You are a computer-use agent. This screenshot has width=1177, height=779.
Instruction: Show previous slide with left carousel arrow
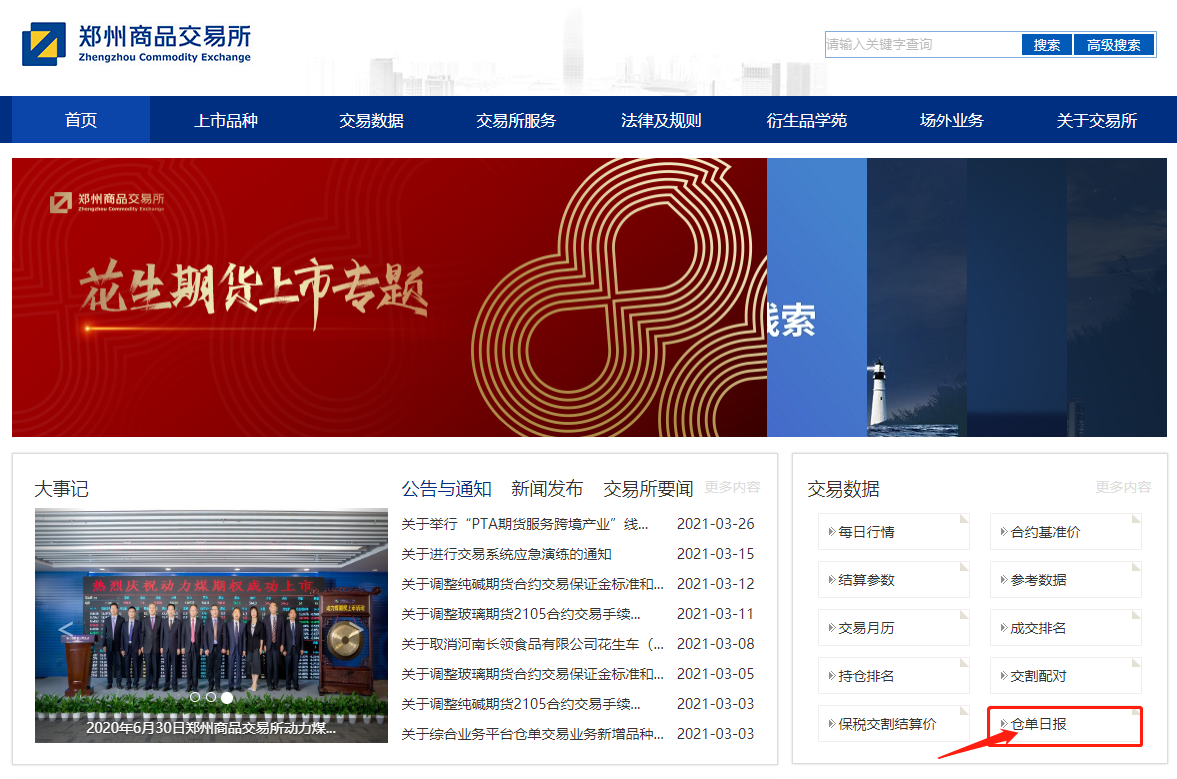pyautogui.click(x=65, y=630)
